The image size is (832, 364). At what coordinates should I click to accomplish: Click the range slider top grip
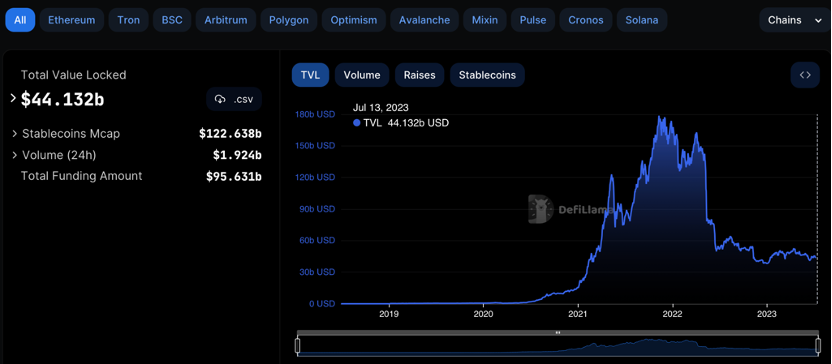point(557,333)
